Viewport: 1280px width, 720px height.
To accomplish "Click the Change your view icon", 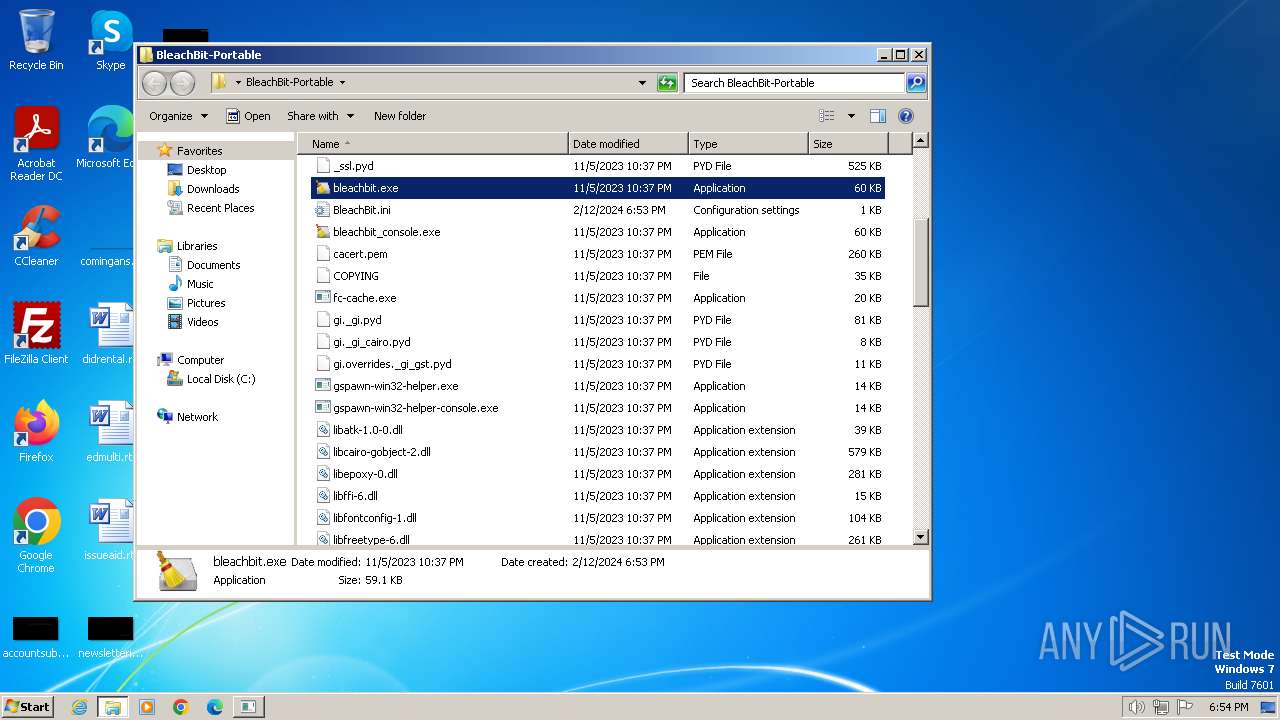I will click(827, 116).
